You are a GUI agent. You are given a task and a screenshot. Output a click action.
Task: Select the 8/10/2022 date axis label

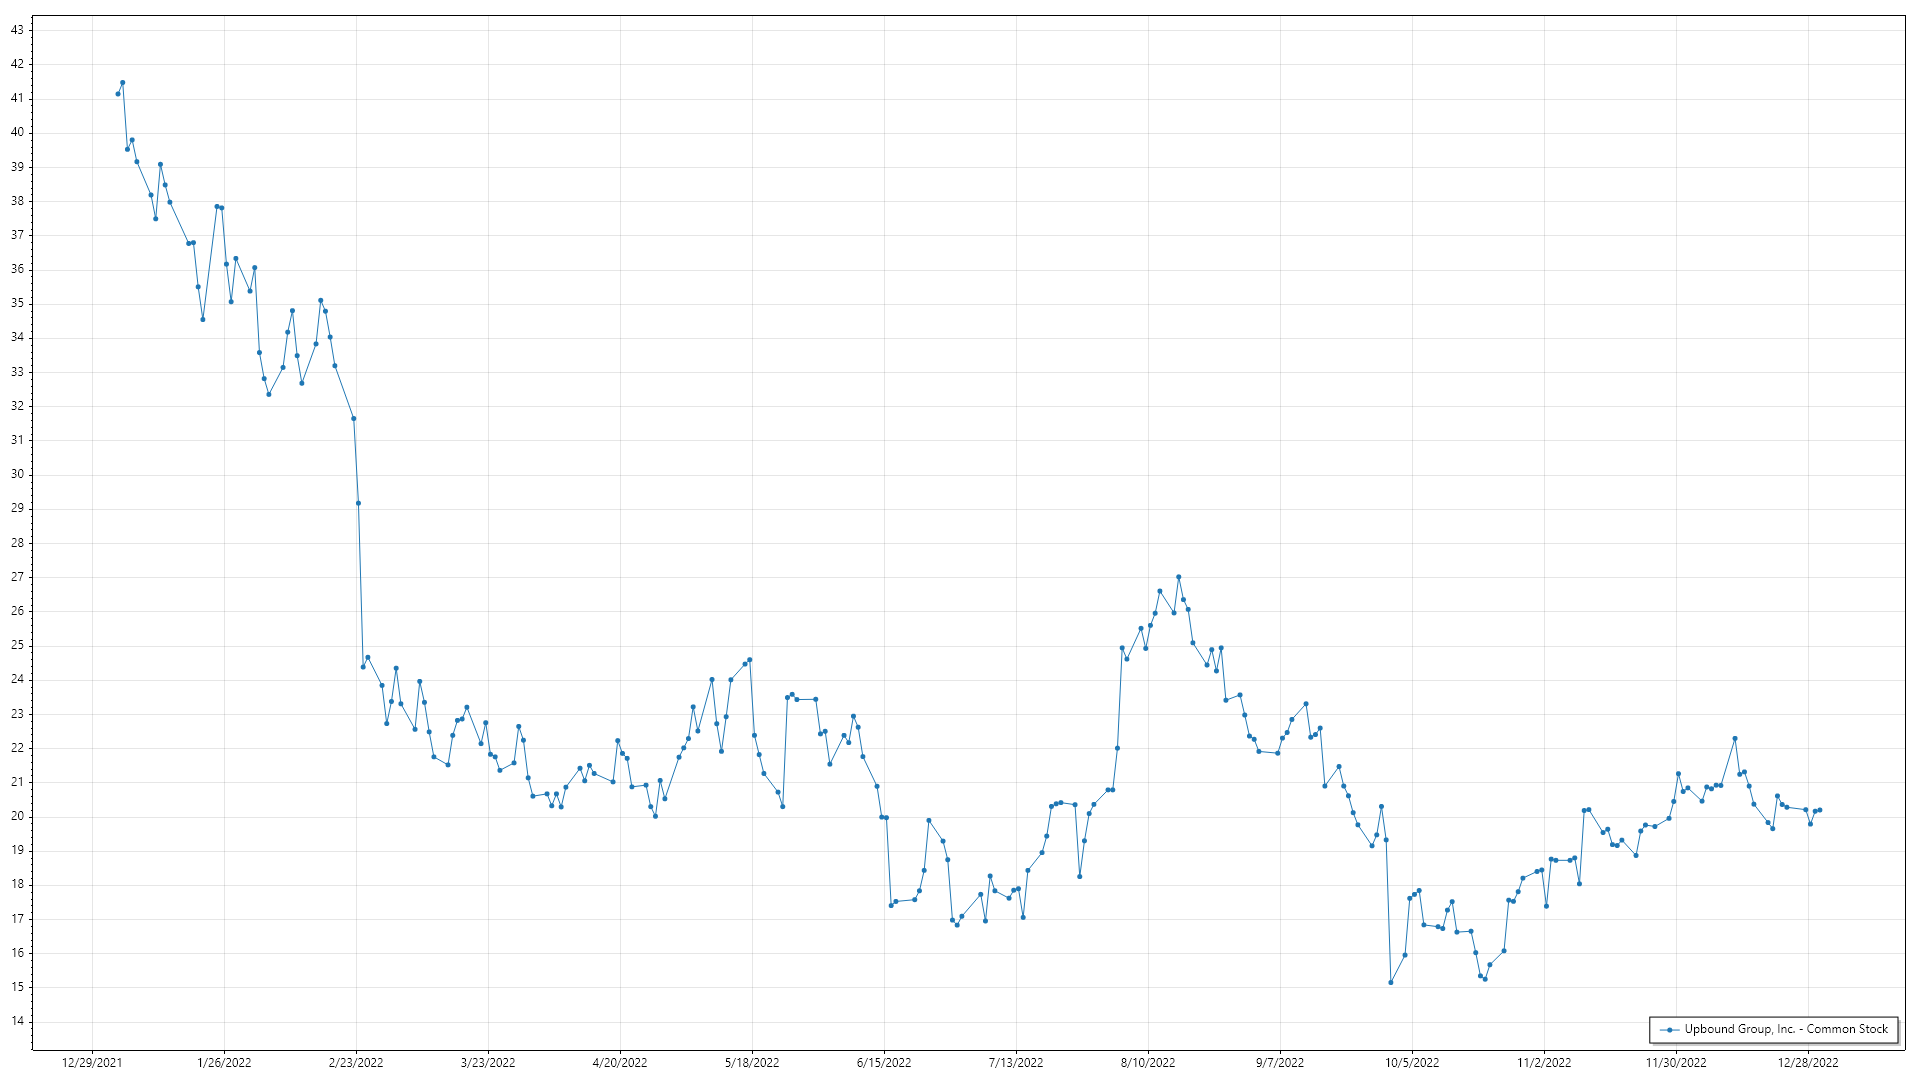(1148, 1062)
